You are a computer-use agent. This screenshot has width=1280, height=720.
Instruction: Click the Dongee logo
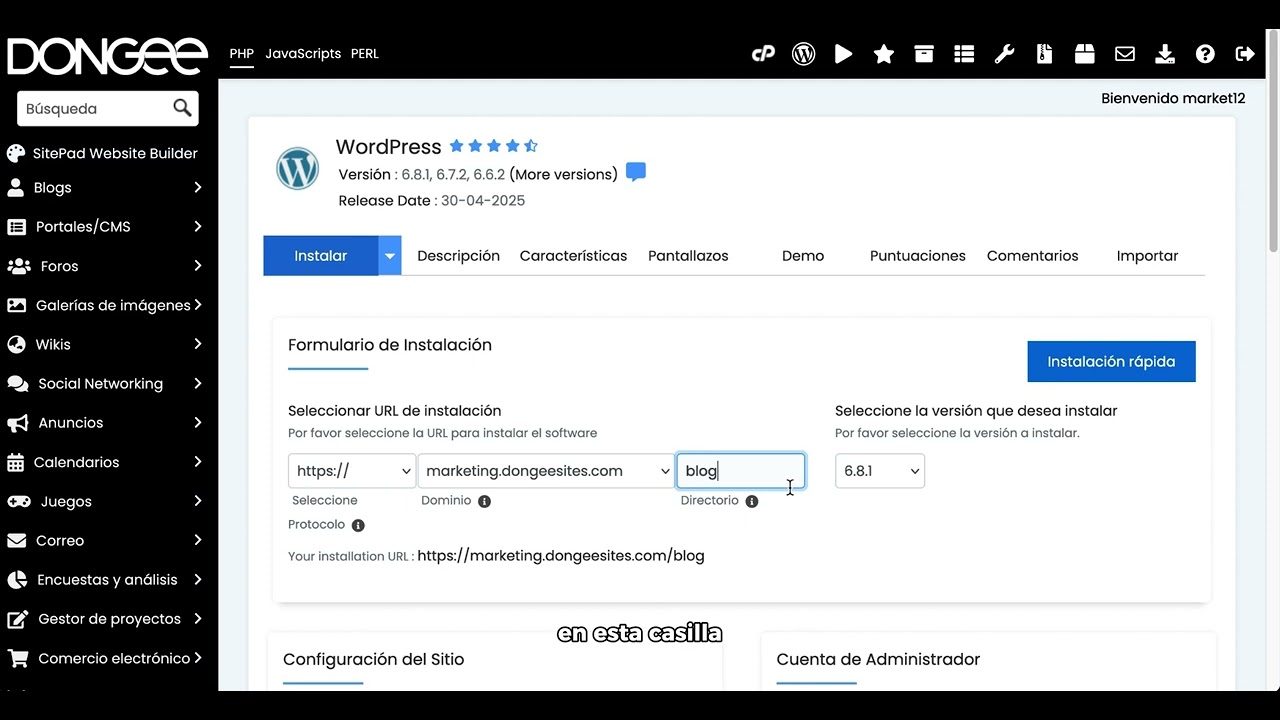108,56
